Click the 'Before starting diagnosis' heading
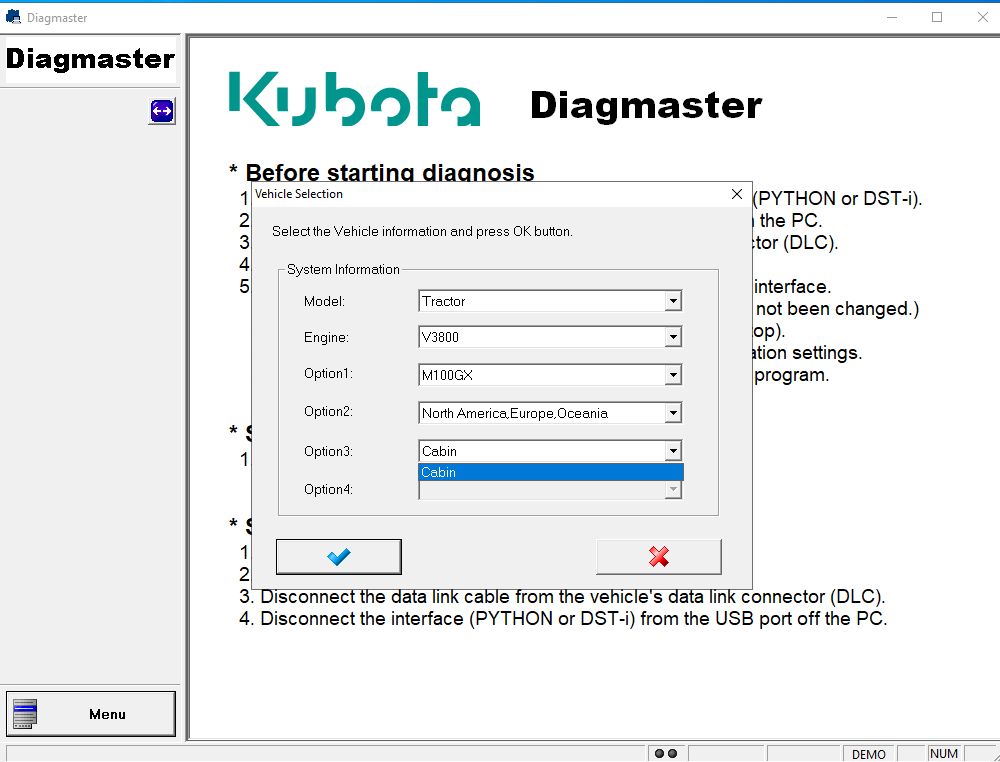Image resolution: width=1000 pixels, height=762 pixels. pos(390,173)
